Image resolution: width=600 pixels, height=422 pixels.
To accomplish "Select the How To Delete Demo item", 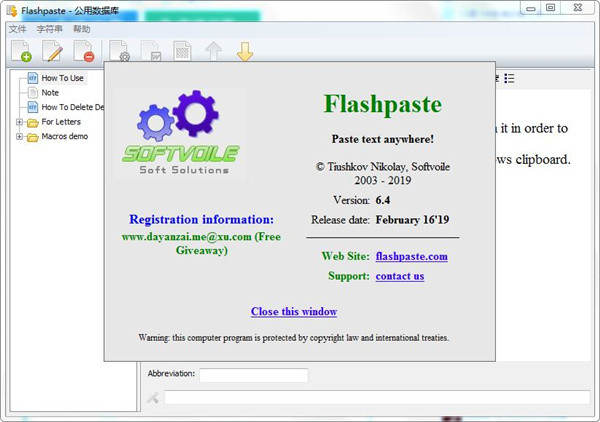I will pyautogui.click(x=72, y=107).
